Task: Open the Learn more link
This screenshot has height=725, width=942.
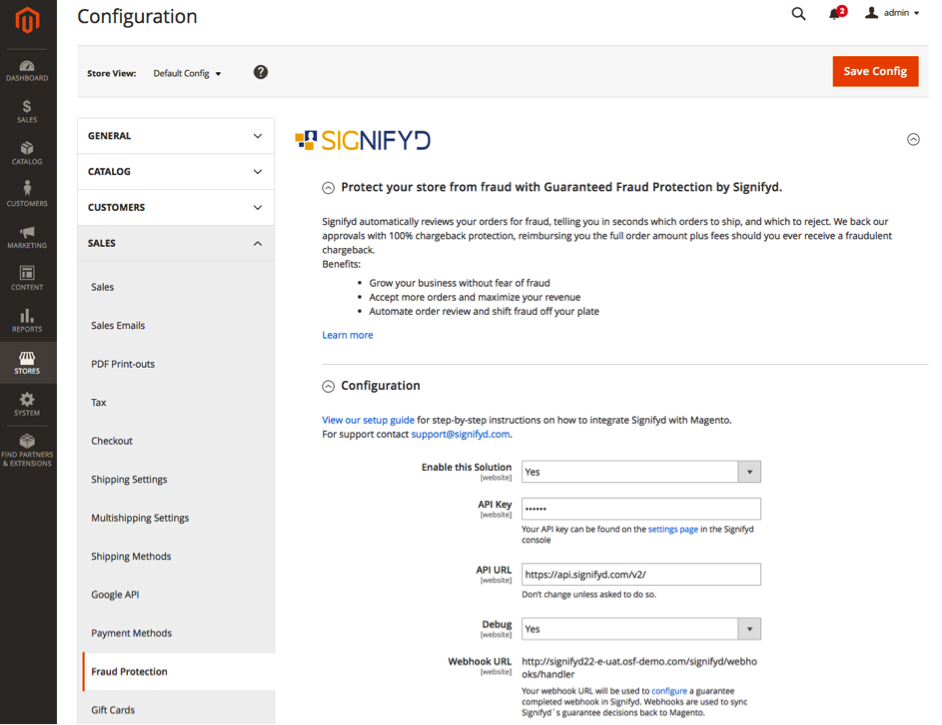Action: pyautogui.click(x=347, y=334)
